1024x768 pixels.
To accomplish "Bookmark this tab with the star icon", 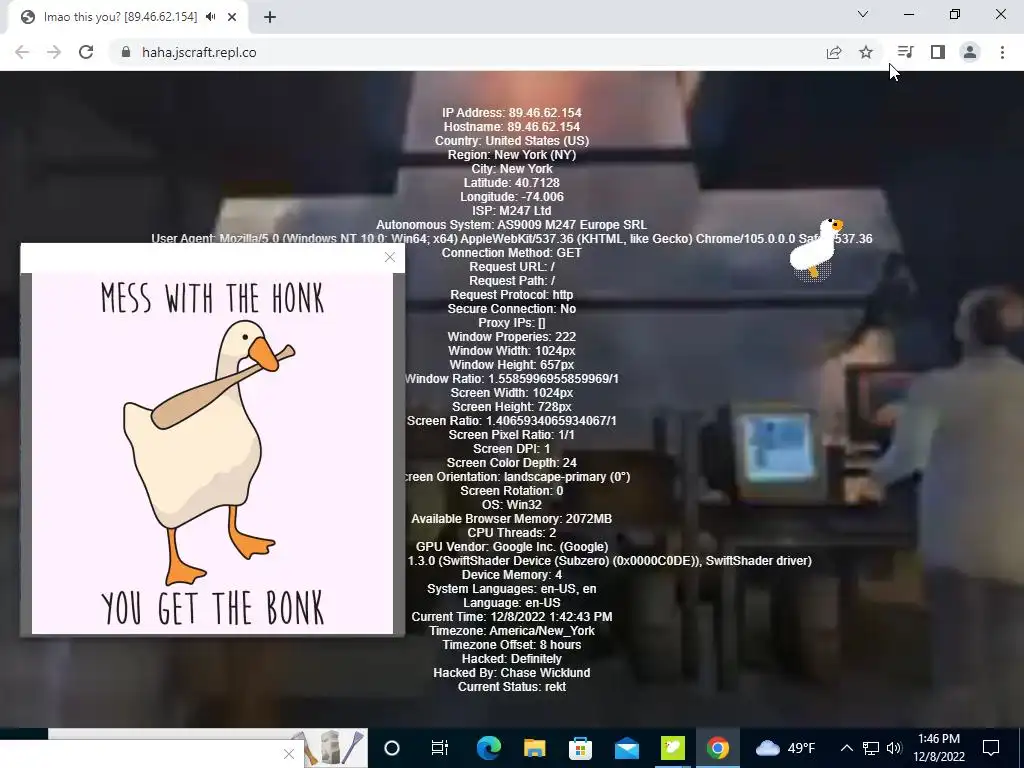I will tap(866, 52).
